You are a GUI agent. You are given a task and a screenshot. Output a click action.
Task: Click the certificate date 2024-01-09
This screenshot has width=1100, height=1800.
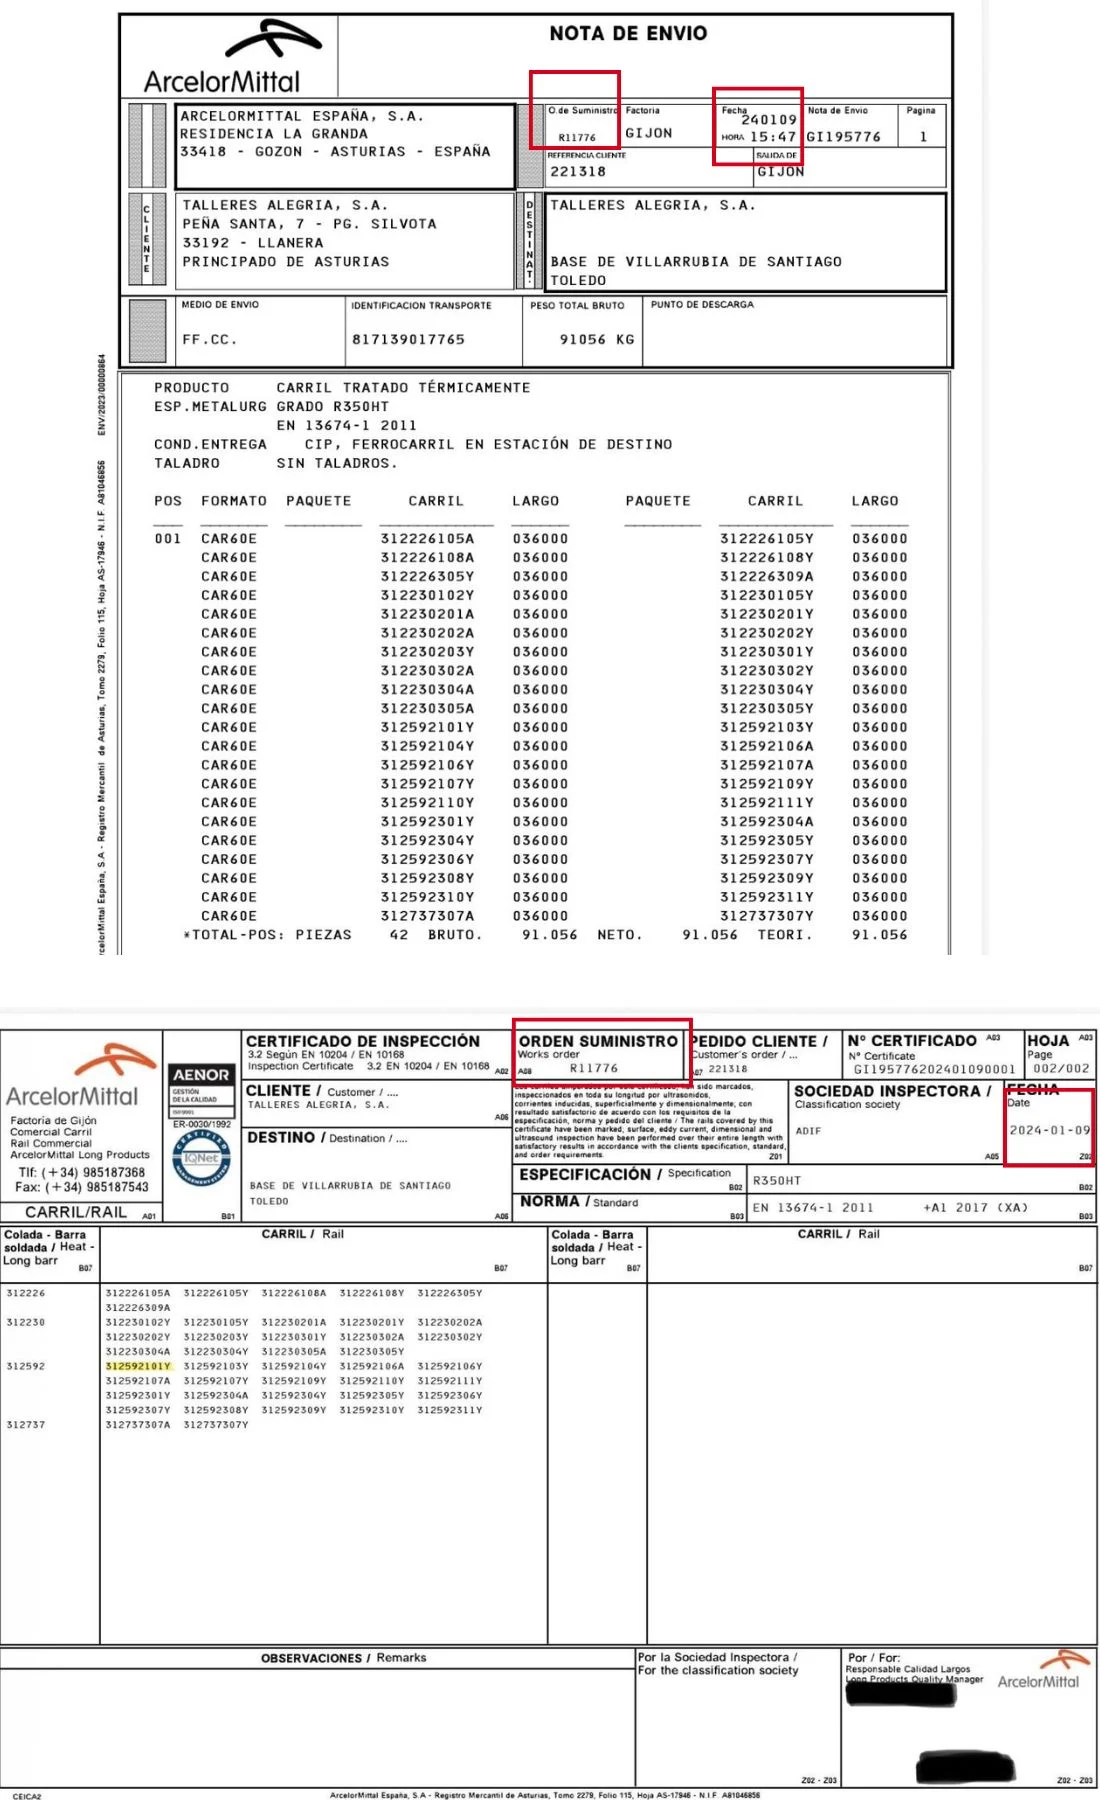(1049, 1130)
